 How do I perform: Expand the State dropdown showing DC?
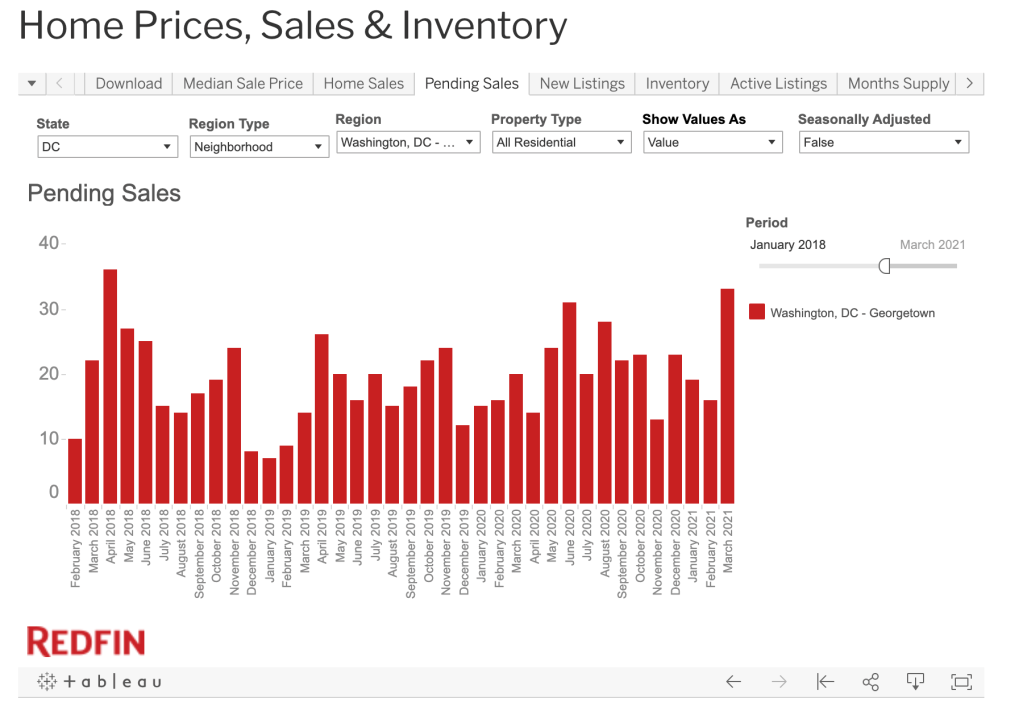(107, 147)
